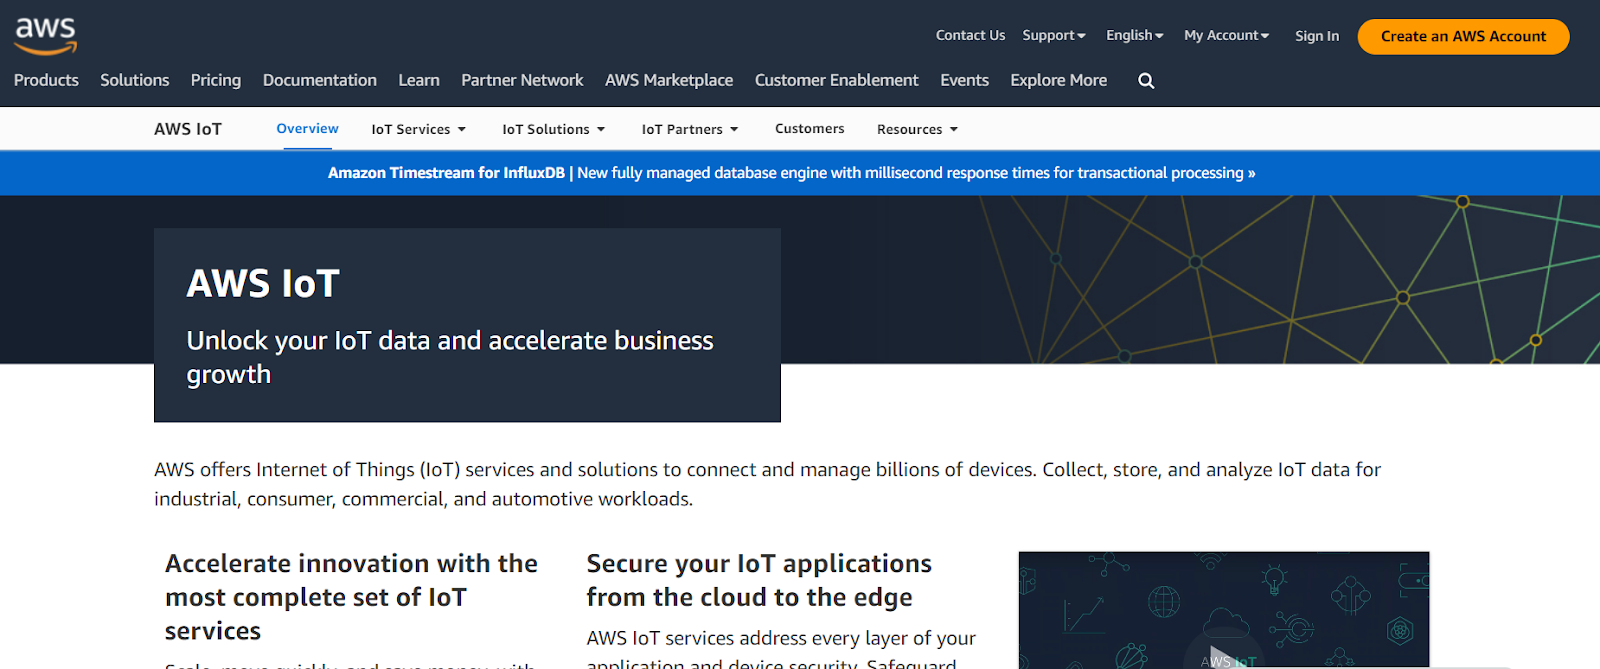Click the Contact Us link
1600x669 pixels.
[x=971, y=35]
